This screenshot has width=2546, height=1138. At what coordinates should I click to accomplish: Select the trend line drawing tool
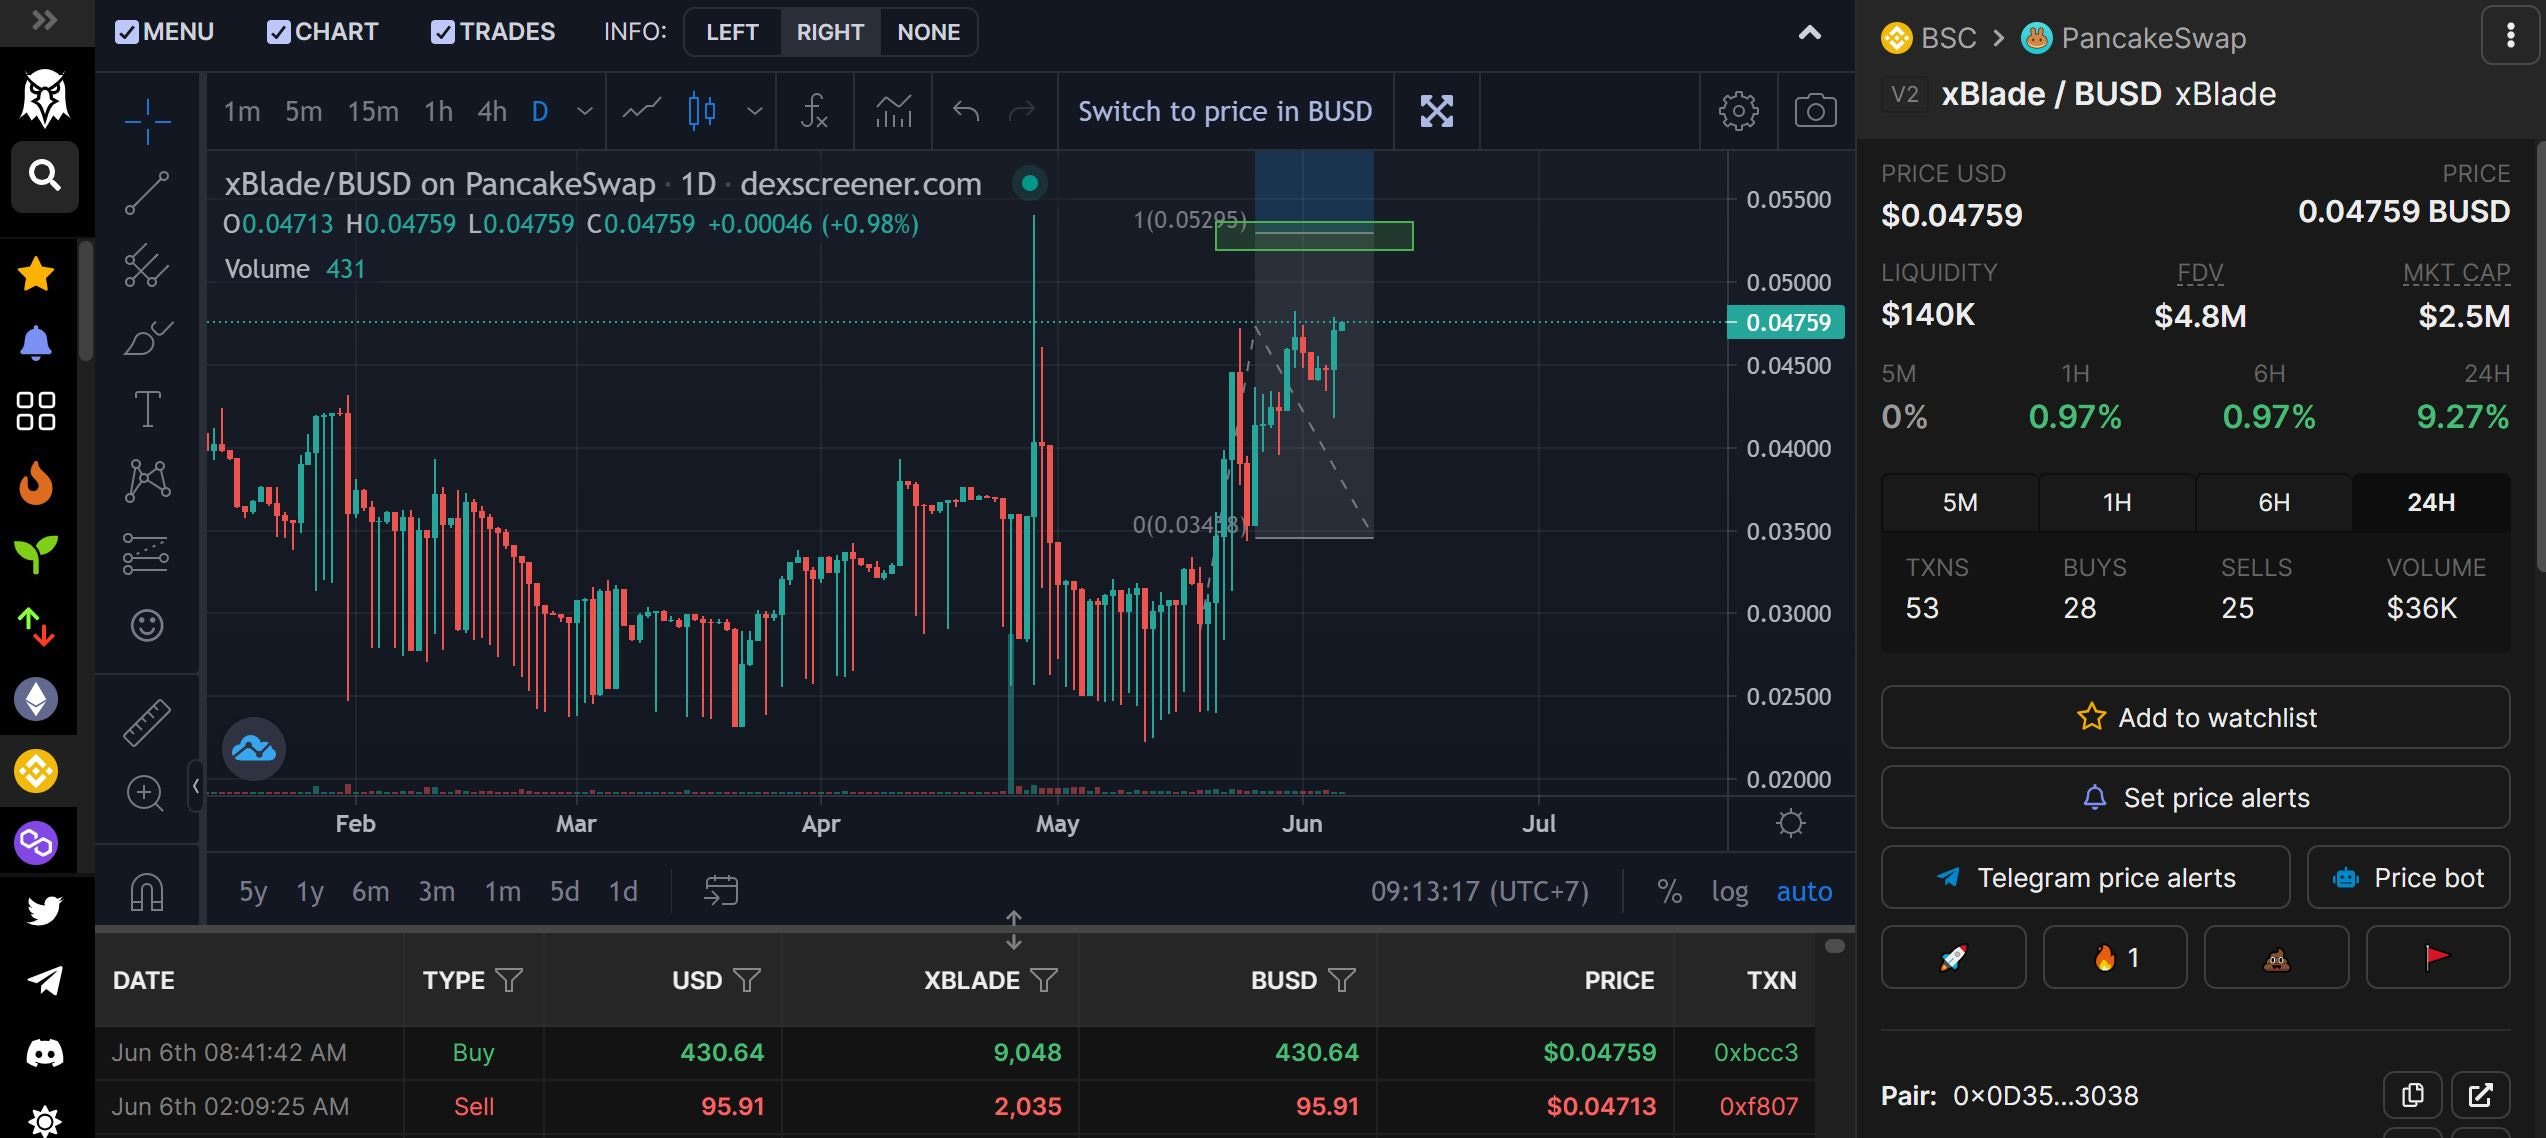(147, 193)
